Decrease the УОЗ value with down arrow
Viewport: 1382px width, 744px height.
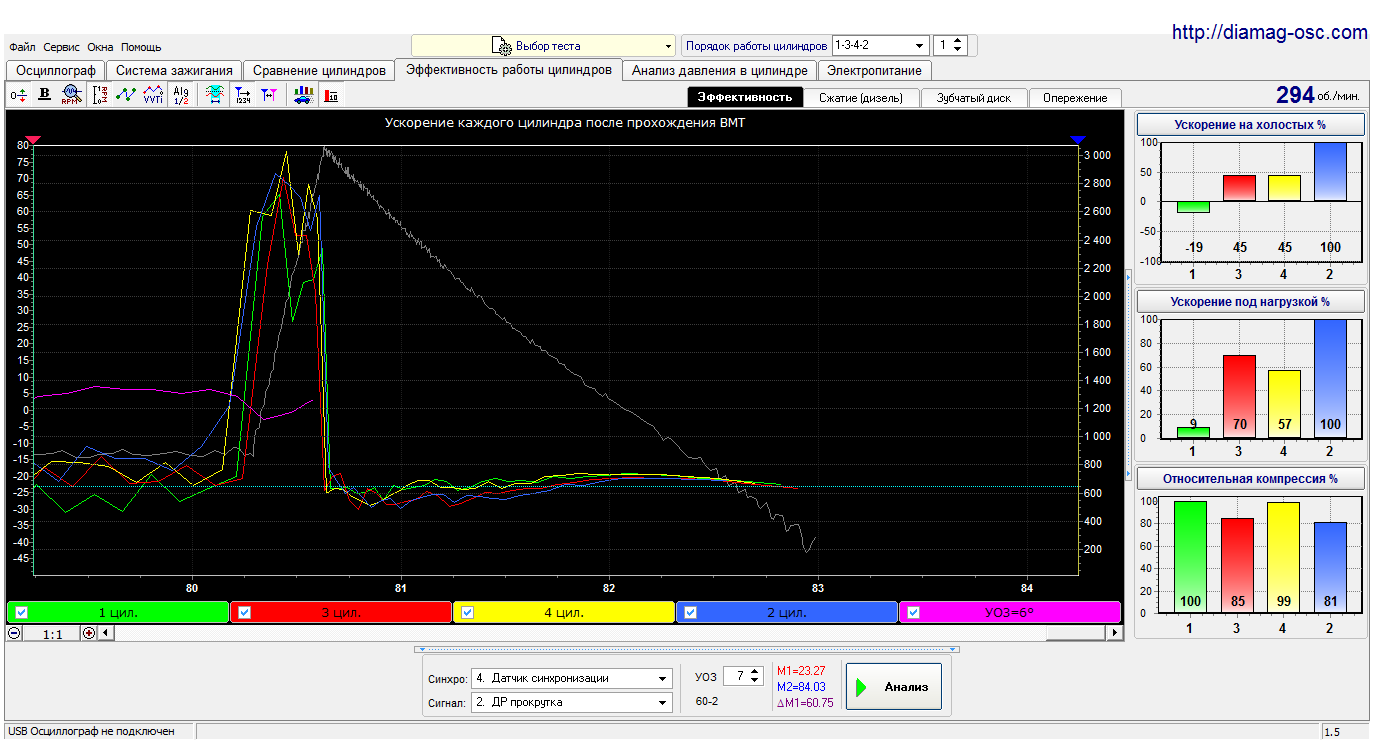(x=755, y=682)
